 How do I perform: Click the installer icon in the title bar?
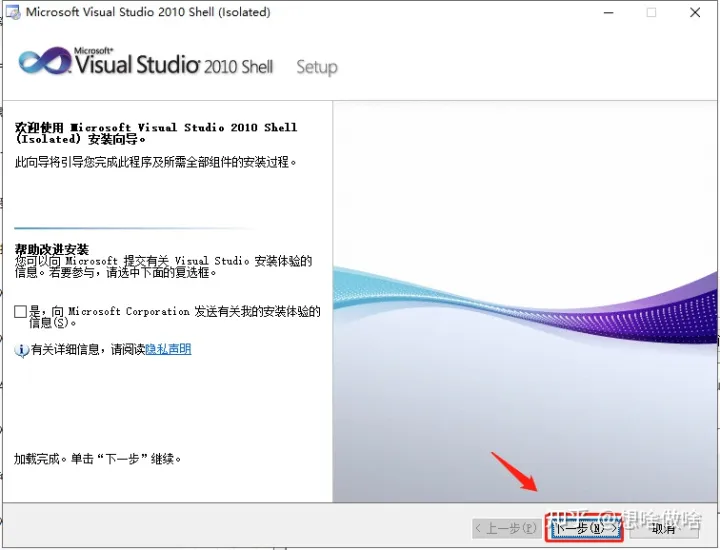pyautogui.click(x=13, y=12)
